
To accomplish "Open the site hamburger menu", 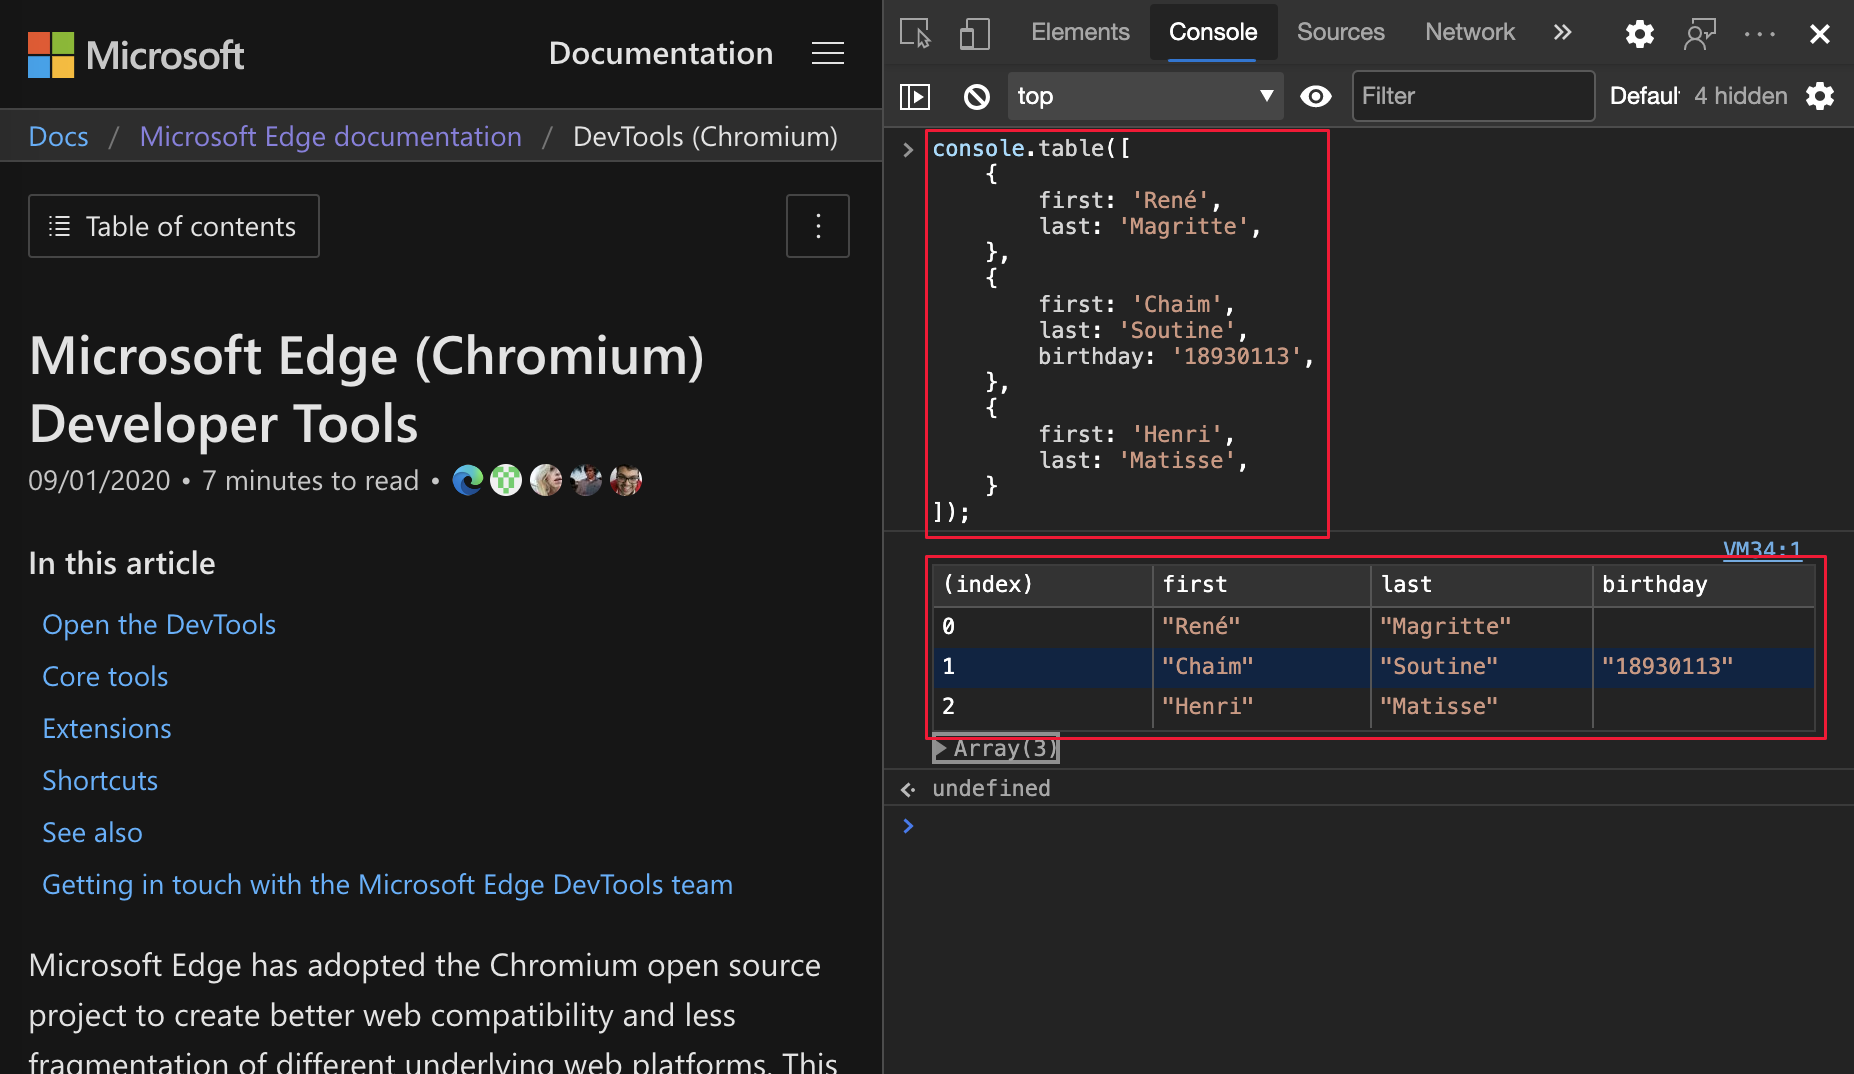I will [x=828, y=54].
